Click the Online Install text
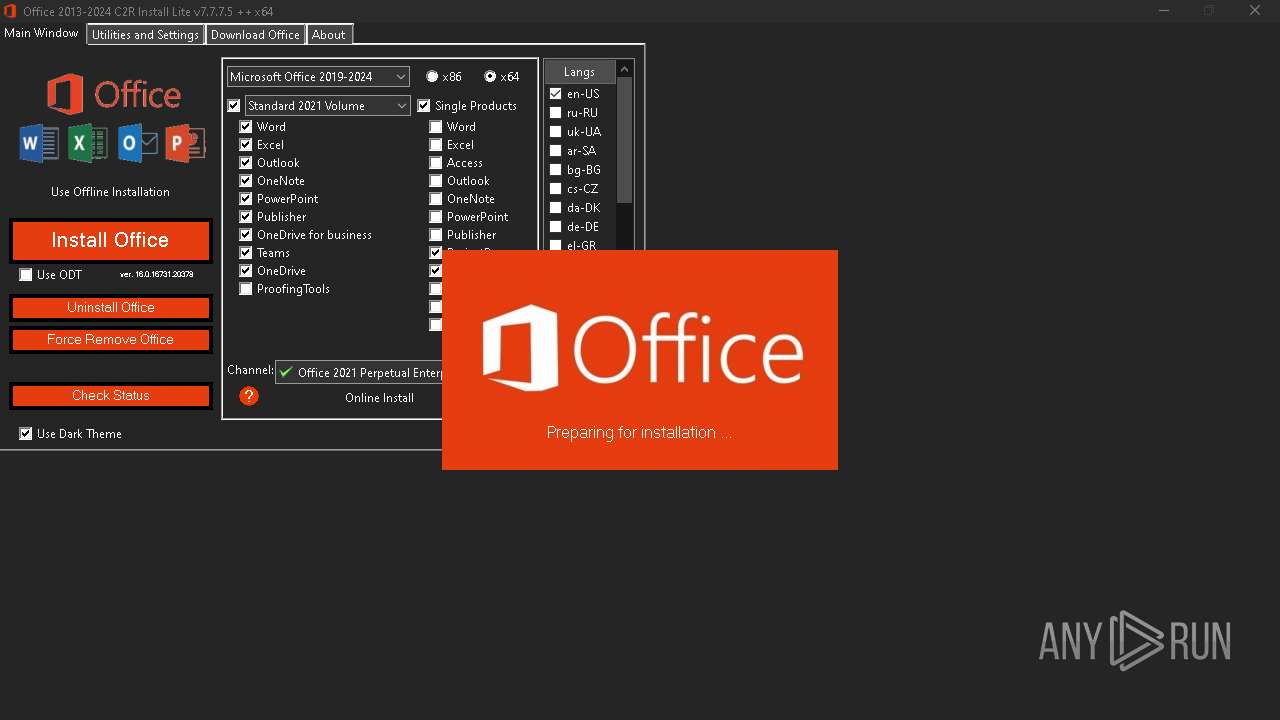 click(379, 398)
